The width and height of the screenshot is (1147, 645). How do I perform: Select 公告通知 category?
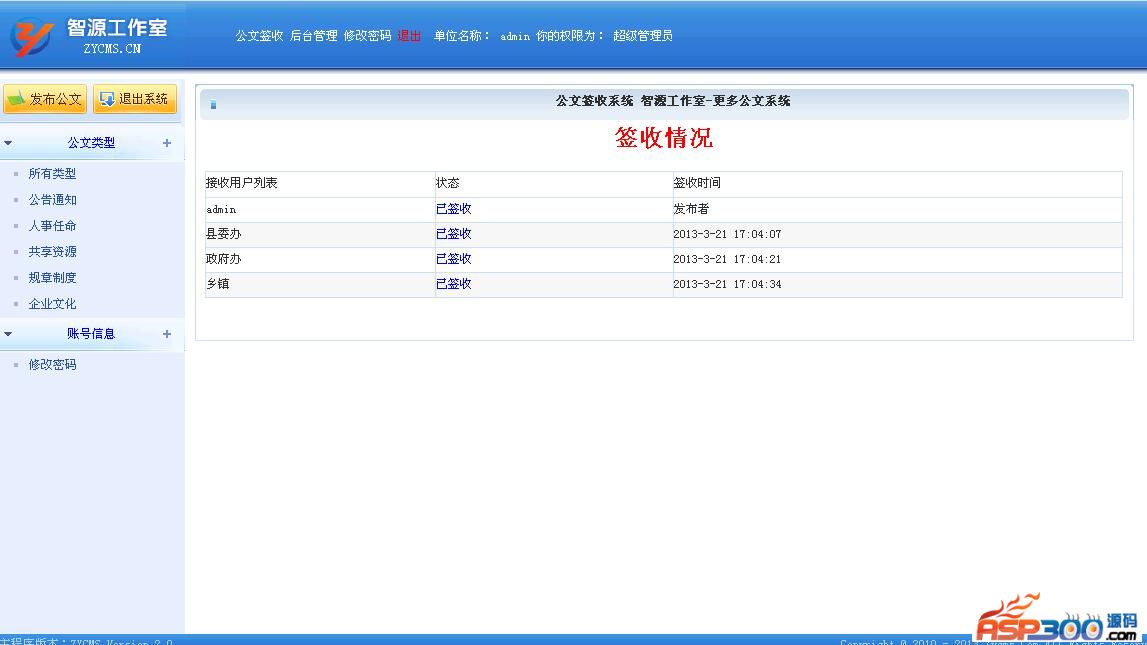(52, 200)
